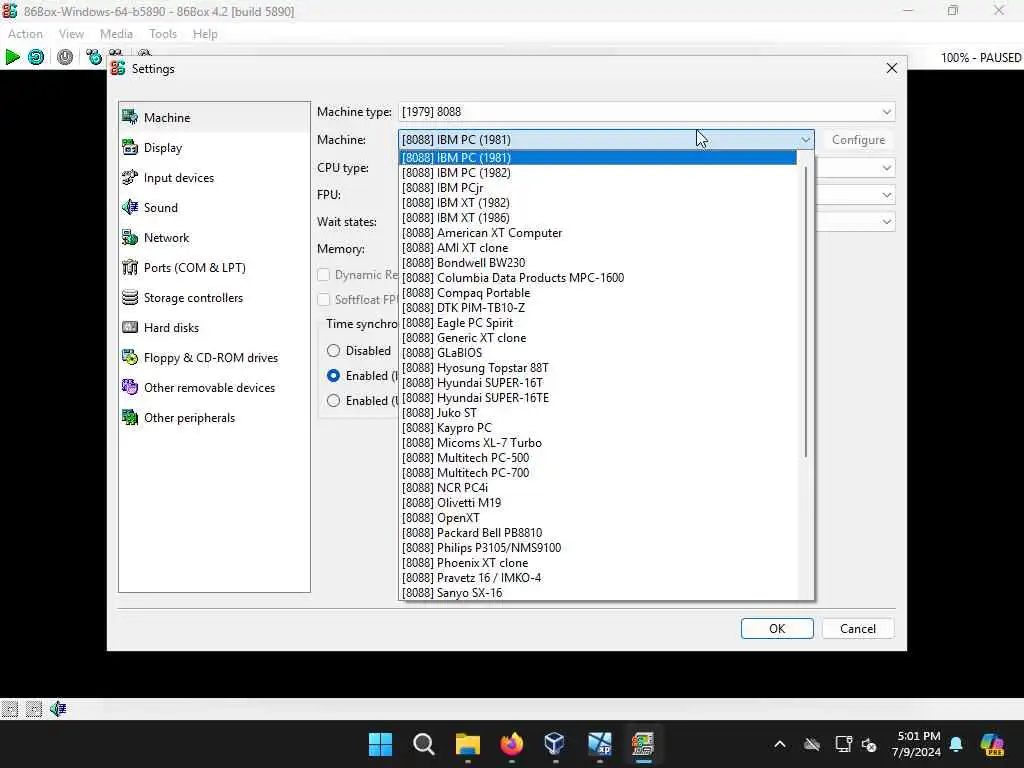Open Other peripherals settings
This screenshot has height=768, width=1024.
214,418
